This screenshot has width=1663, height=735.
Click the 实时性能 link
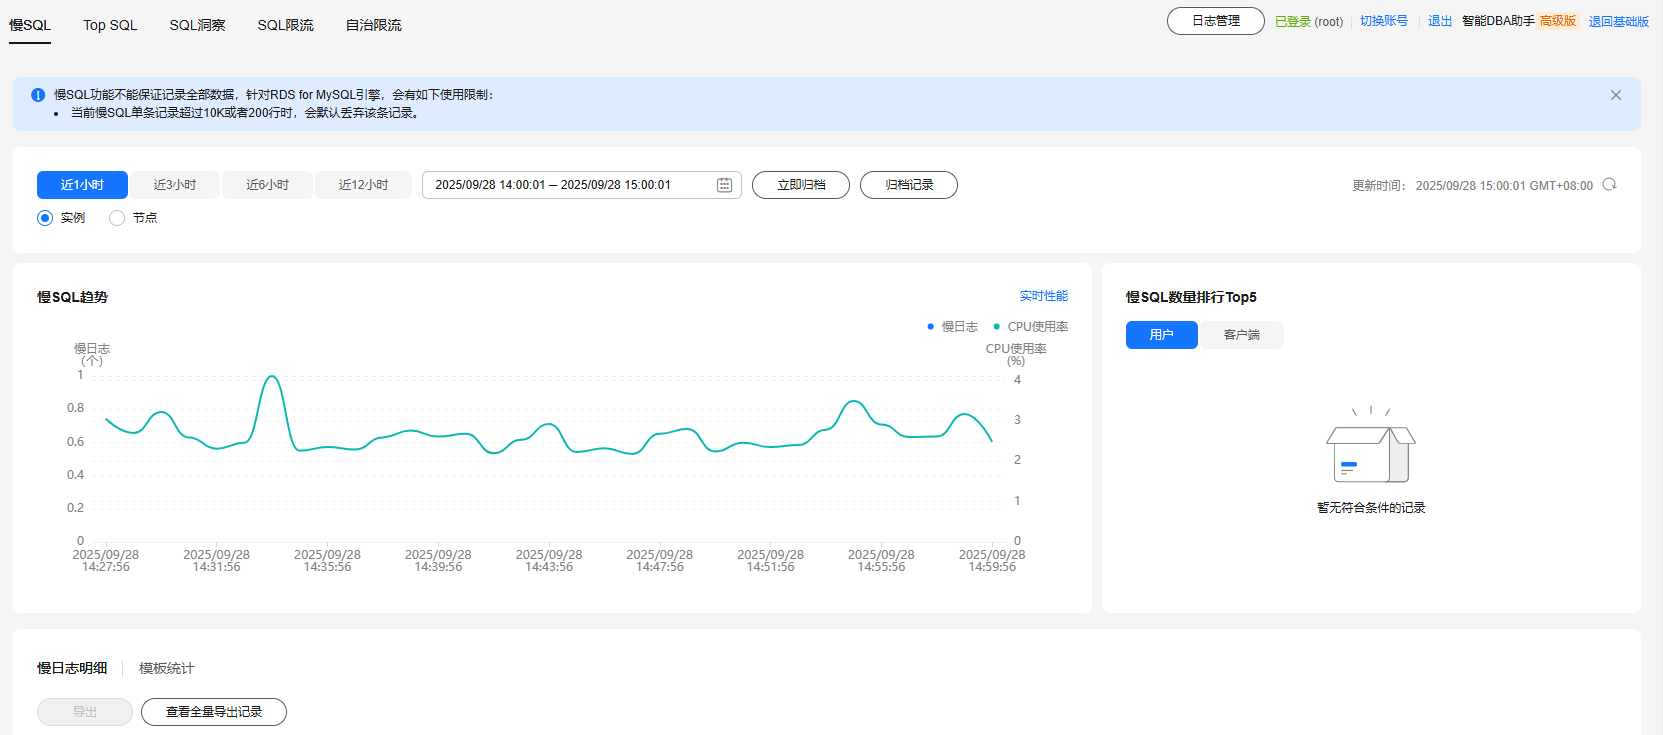click(x=1043, y=296)
